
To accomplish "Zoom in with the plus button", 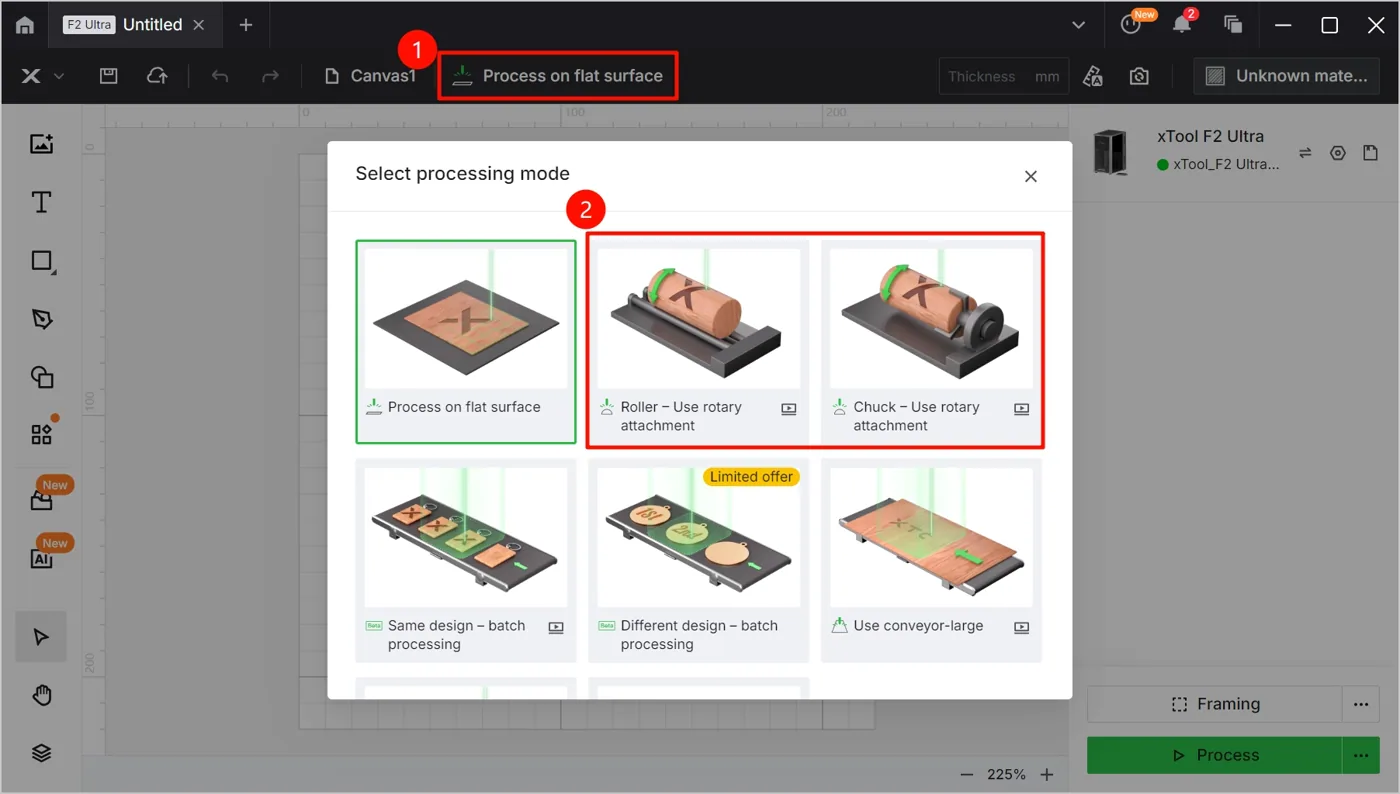I will pos(1047,775).
